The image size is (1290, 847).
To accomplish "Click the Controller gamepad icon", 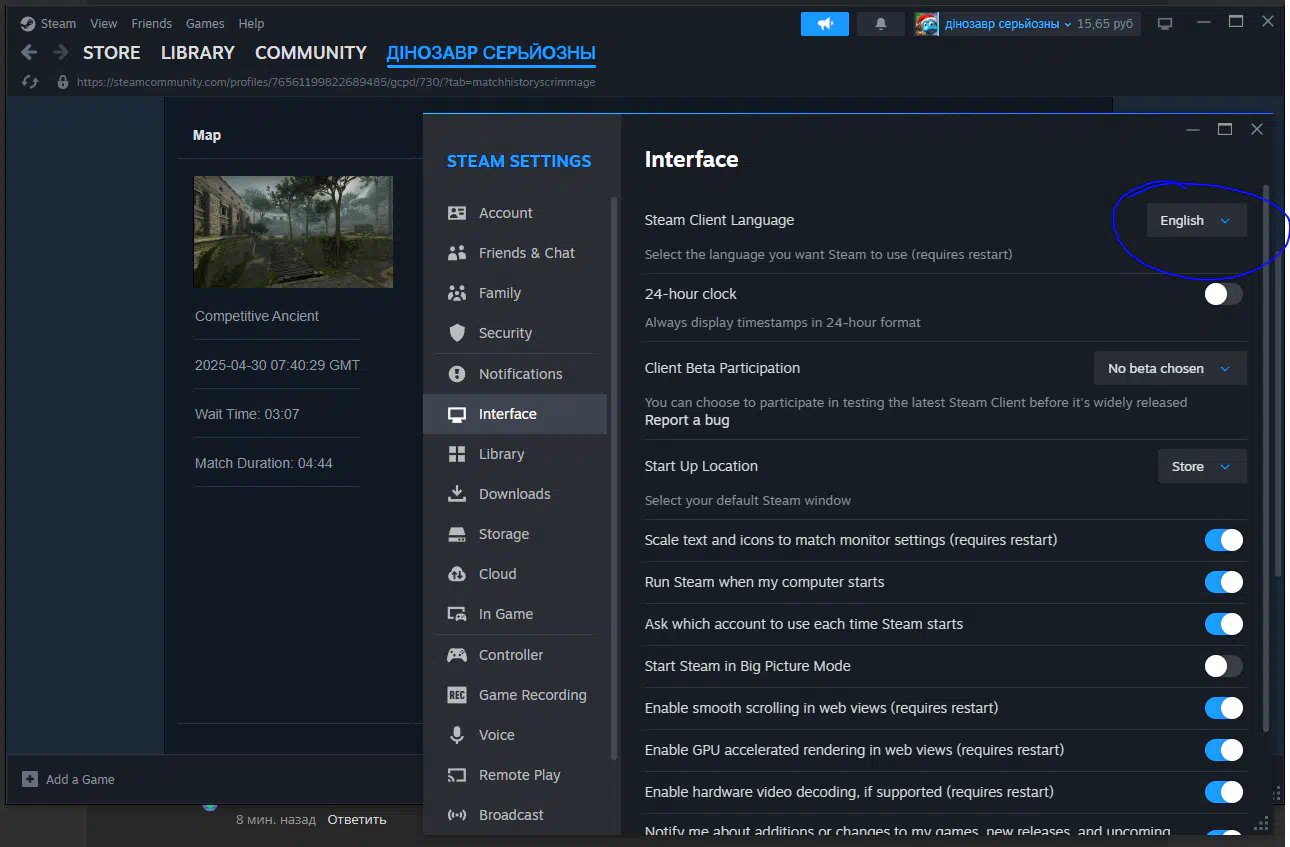I will [457, 655].
